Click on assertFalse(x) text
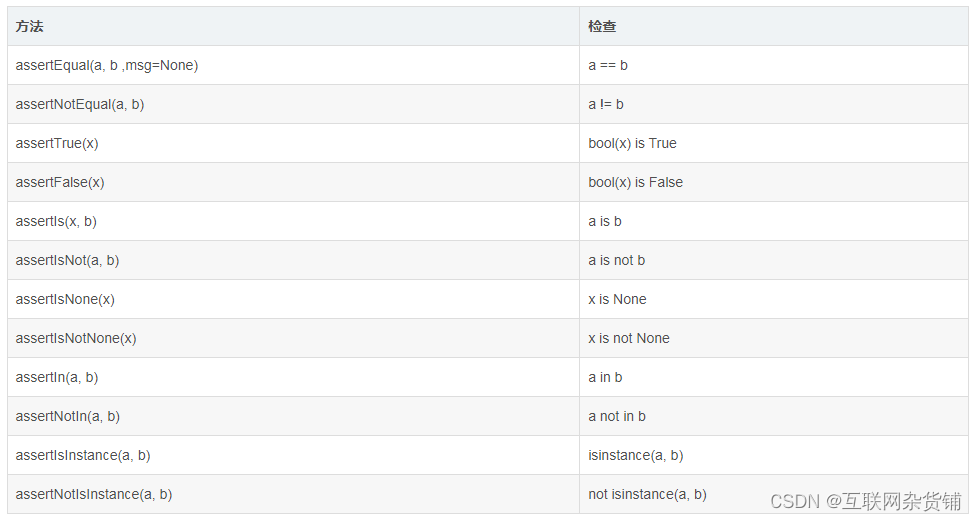Viewport: 977px width, 521px height. 60,183
